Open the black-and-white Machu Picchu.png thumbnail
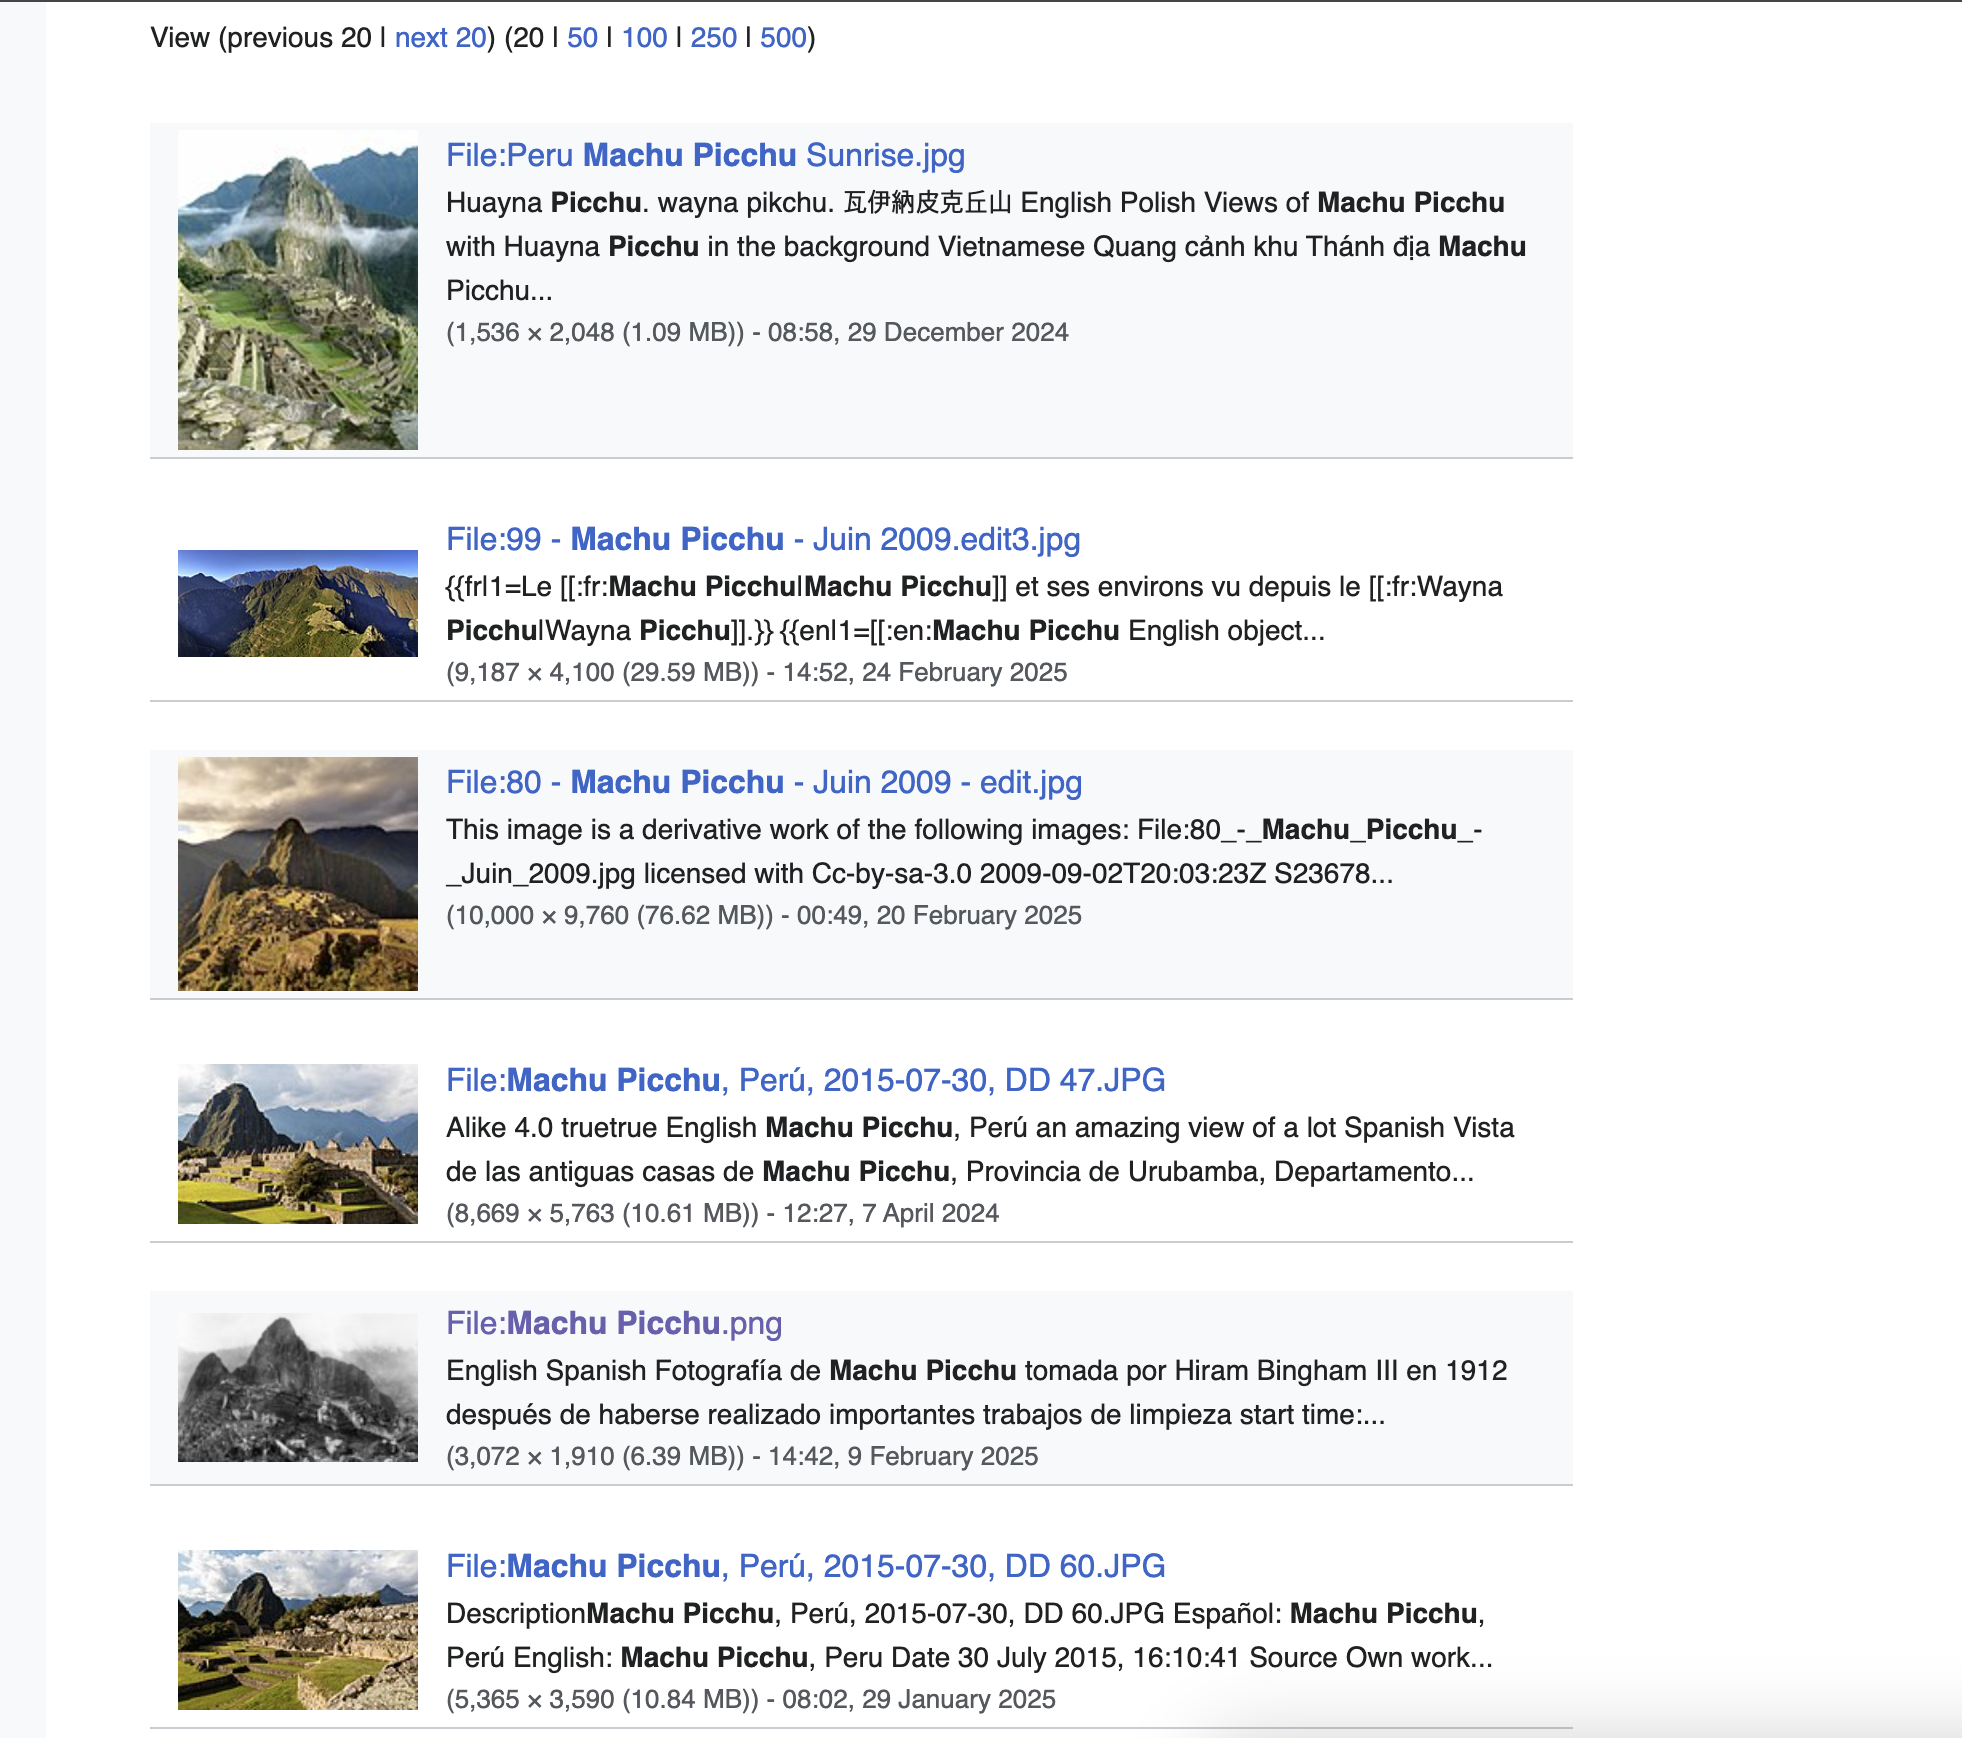The image size is (1962, 1738). tap(297, 1387)
